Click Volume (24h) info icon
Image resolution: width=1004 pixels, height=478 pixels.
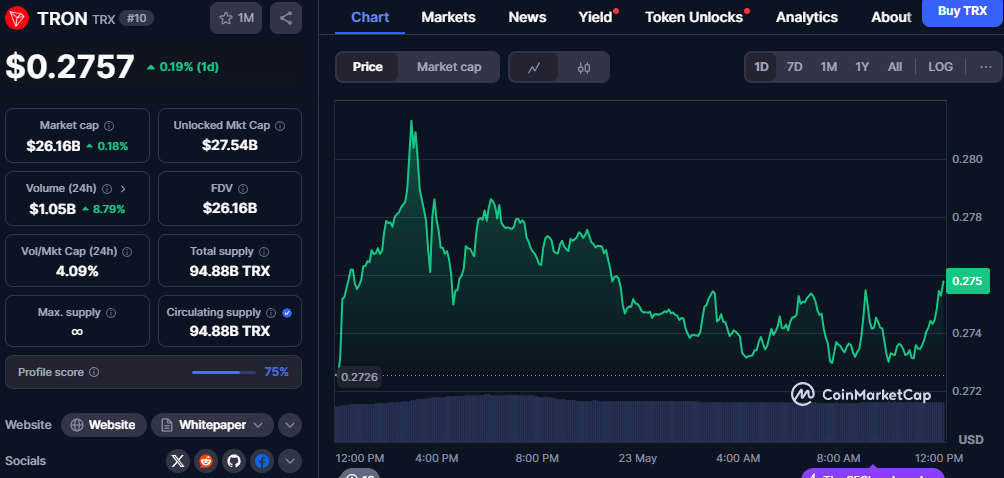point(107,189)
